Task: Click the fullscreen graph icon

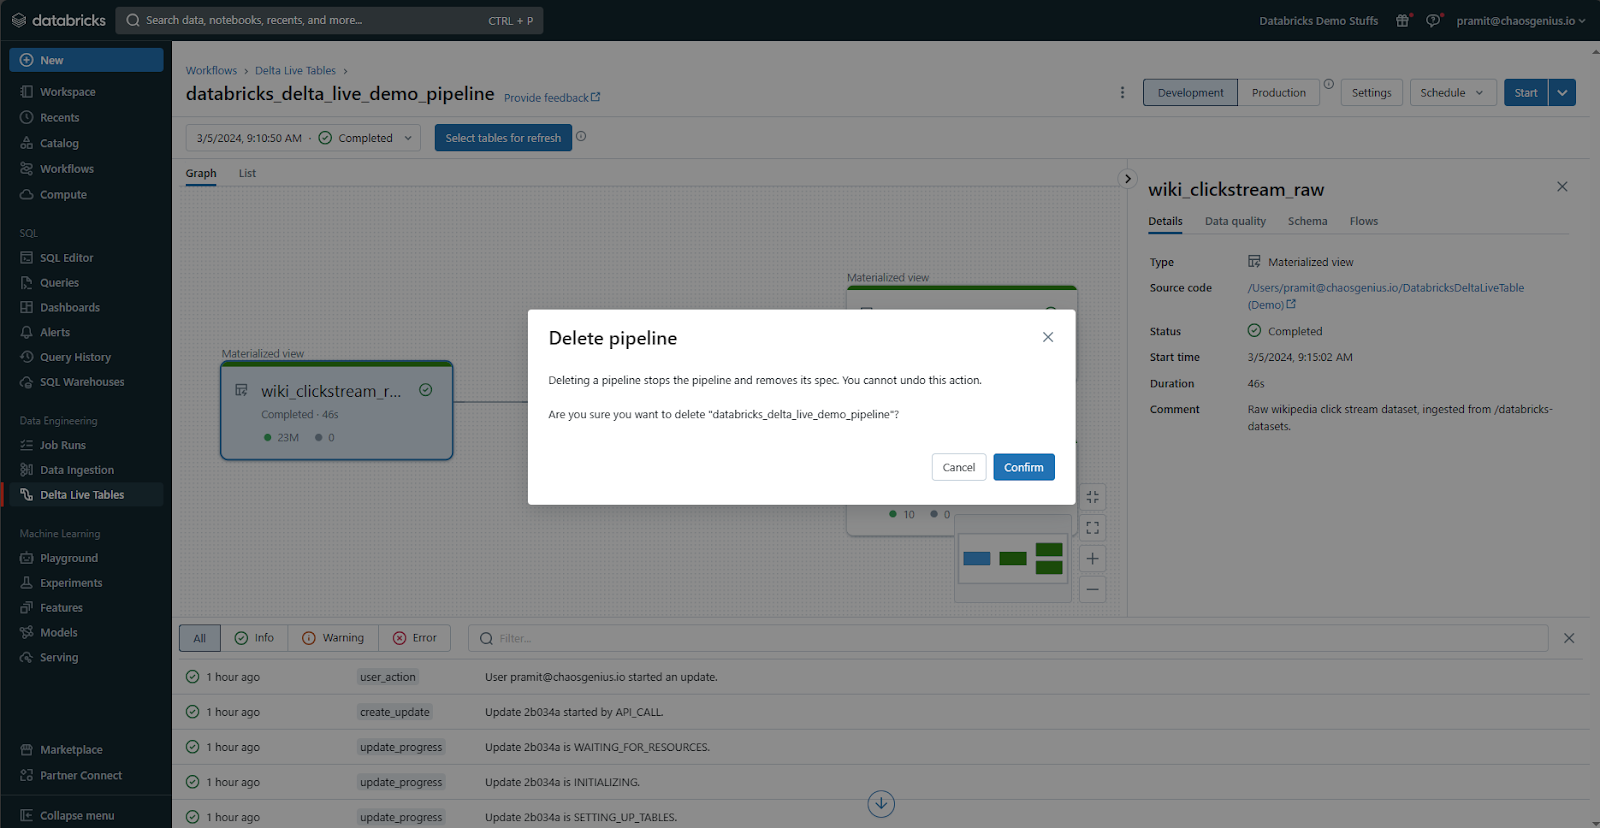Action: (x=1092, y=528)
